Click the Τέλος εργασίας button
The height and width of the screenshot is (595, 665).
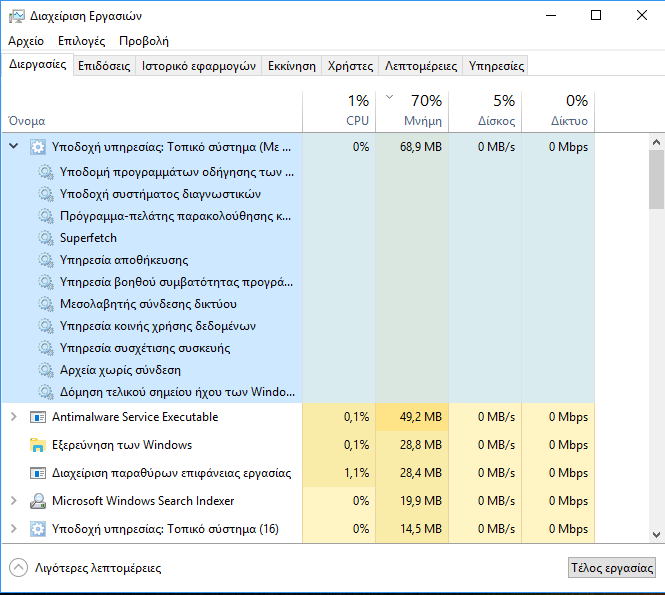(612, 568)
